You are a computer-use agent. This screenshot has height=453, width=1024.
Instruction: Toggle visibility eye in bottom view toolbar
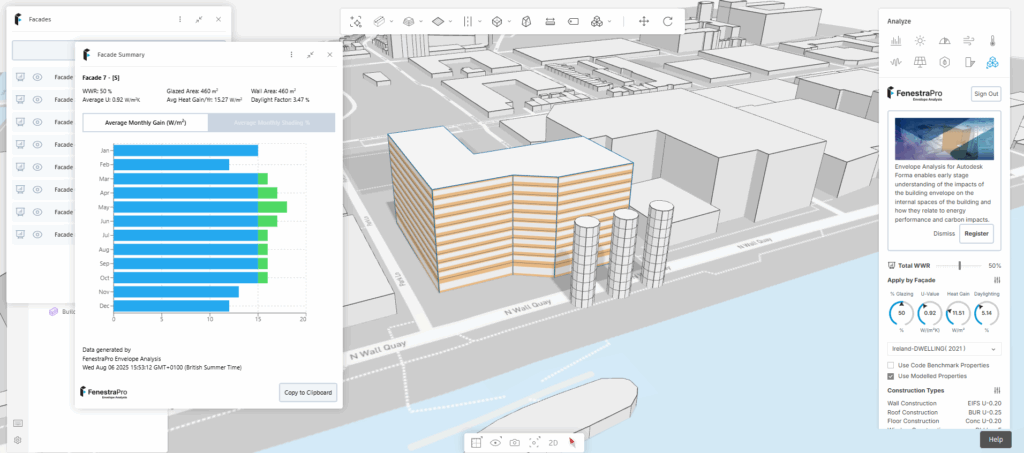[x=496, y=443]
